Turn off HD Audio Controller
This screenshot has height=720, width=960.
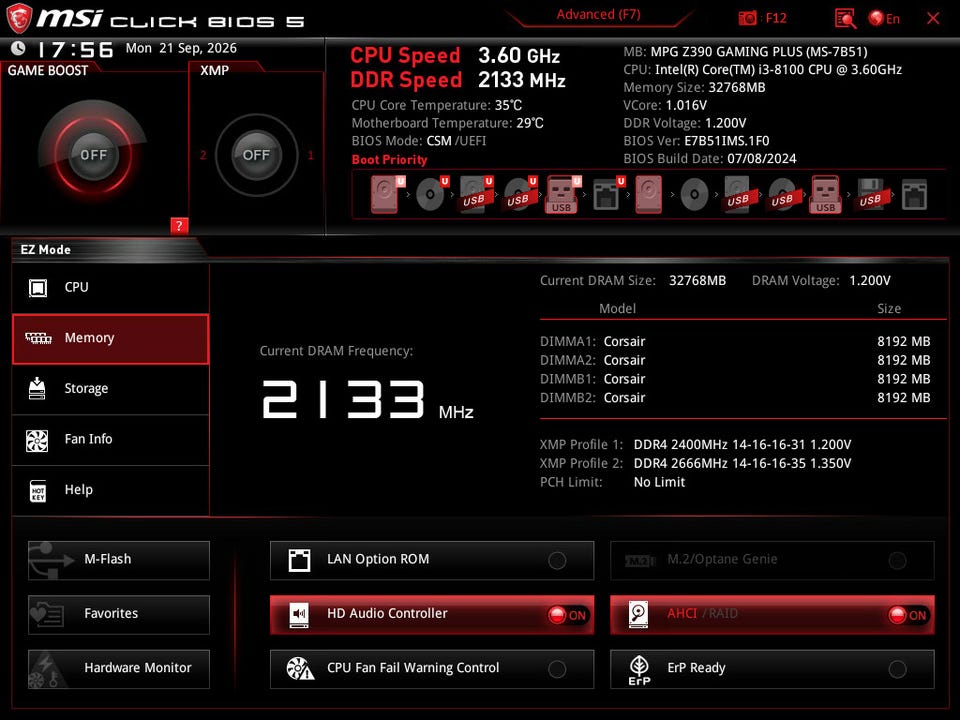point(432,614)
